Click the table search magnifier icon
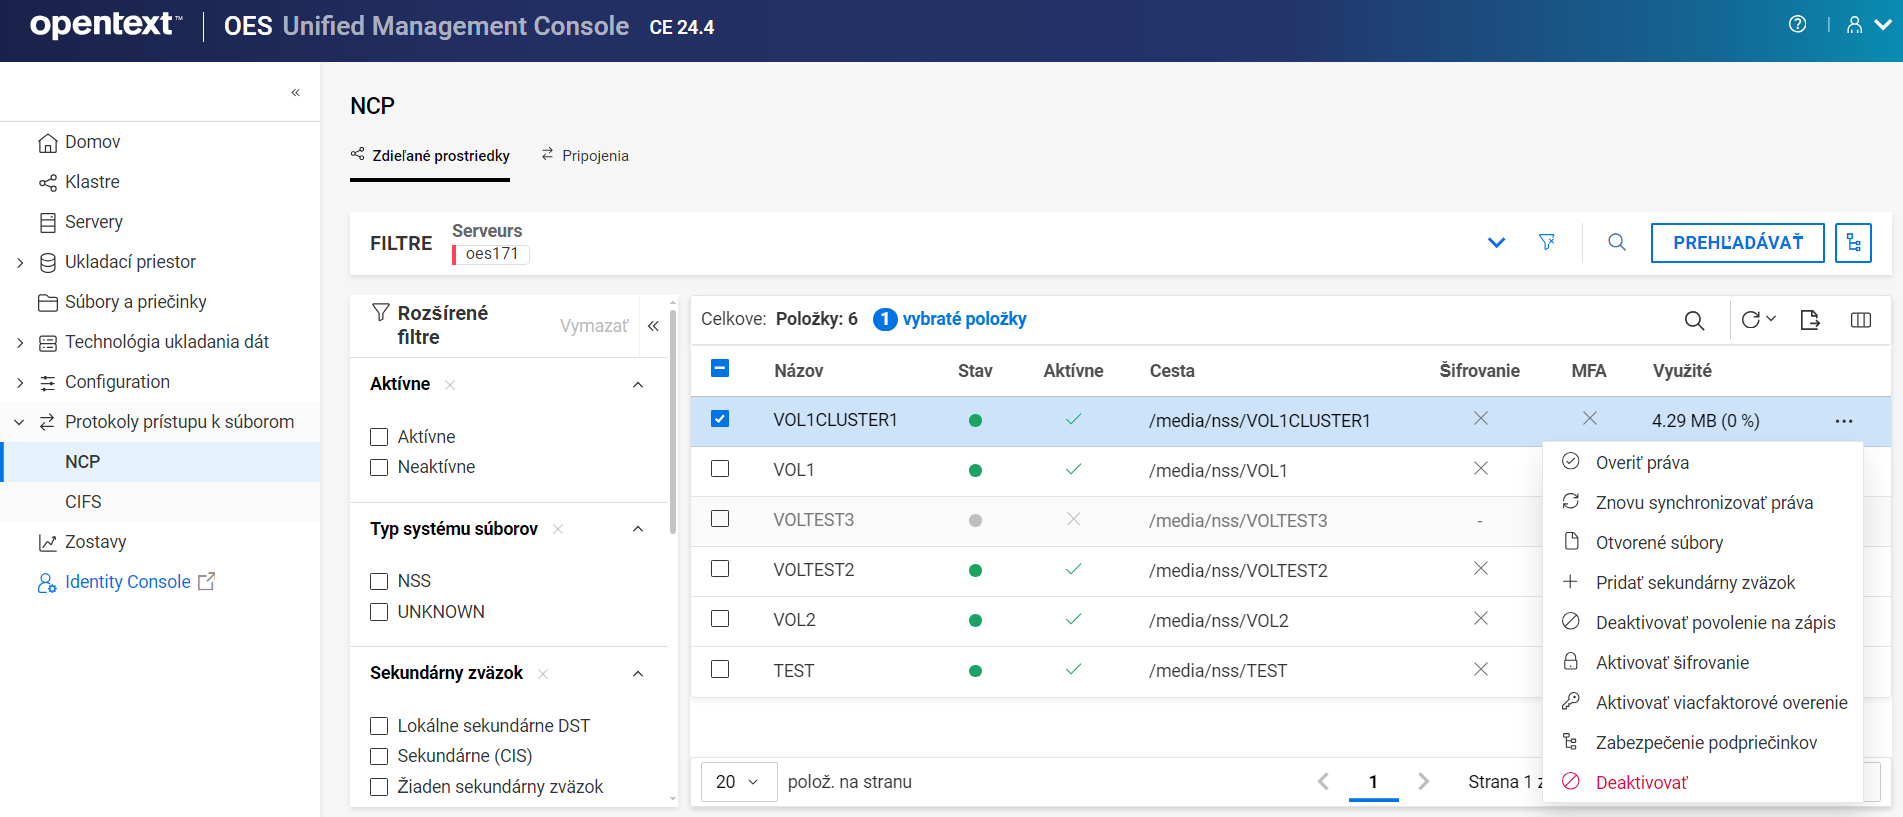Image resolution: width=1903 pixels, height=817 pixels. pos(1694,320)
